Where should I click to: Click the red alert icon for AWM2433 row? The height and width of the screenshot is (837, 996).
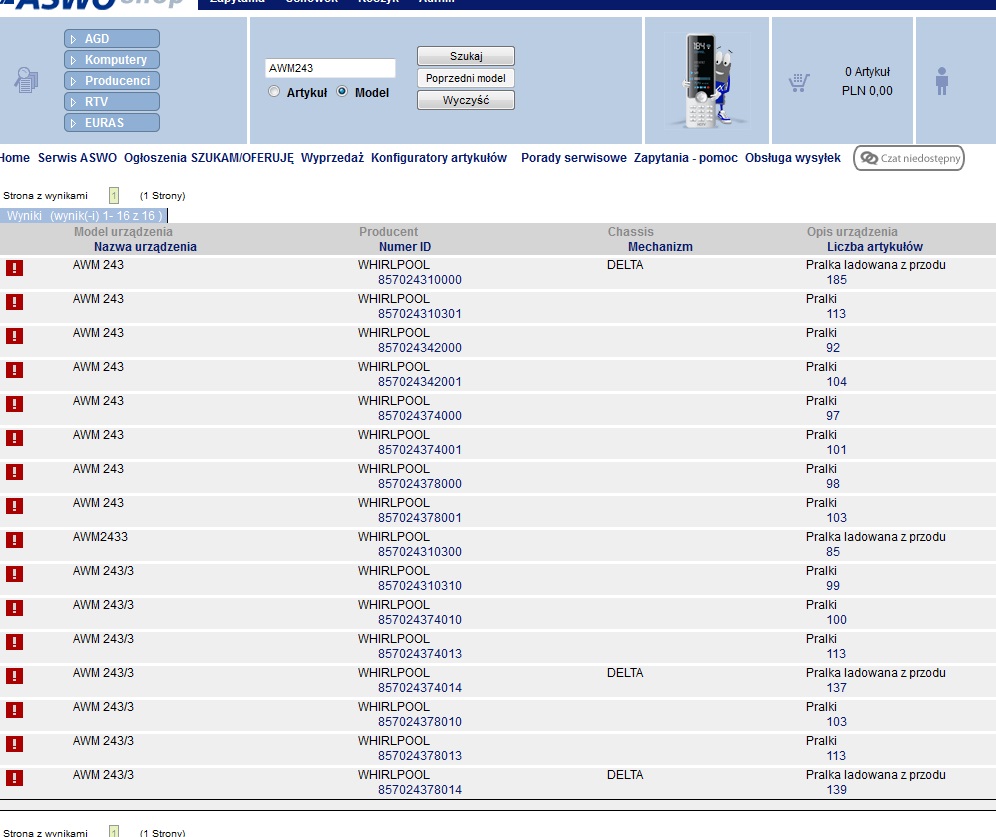point(14,540)
